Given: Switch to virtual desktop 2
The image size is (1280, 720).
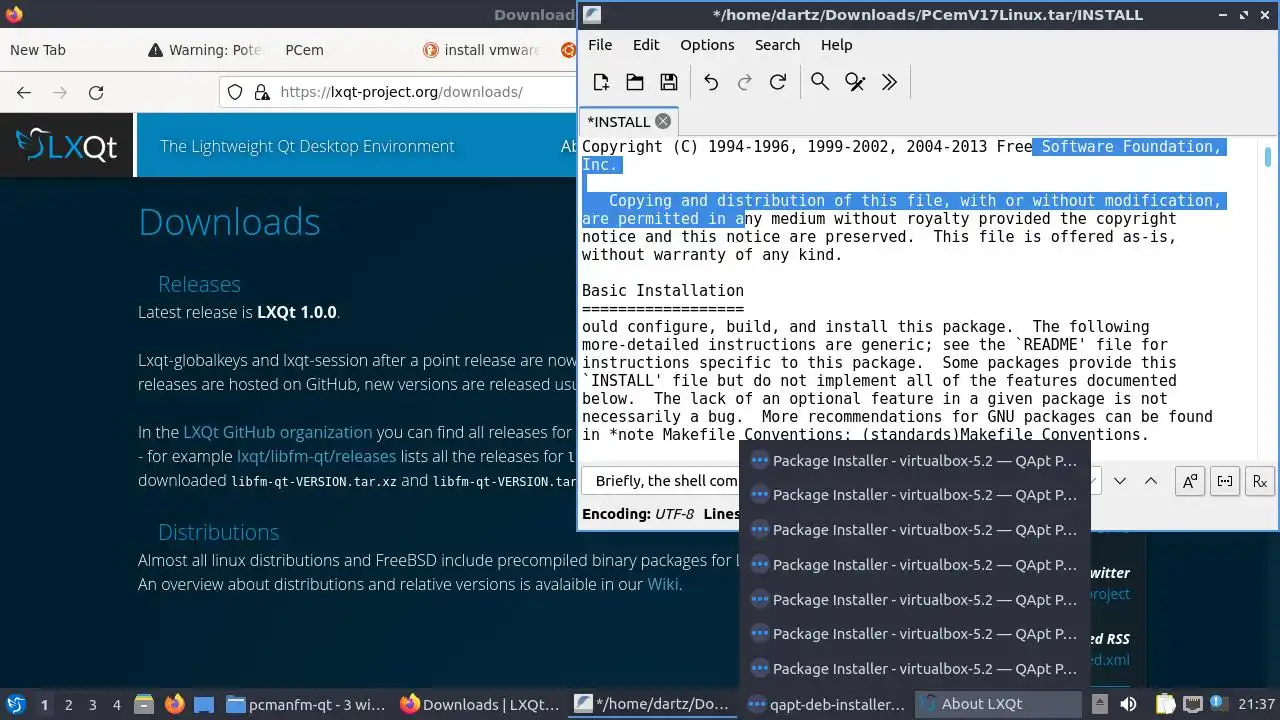Looking at the screenshot, I should [x=68, y=704].
